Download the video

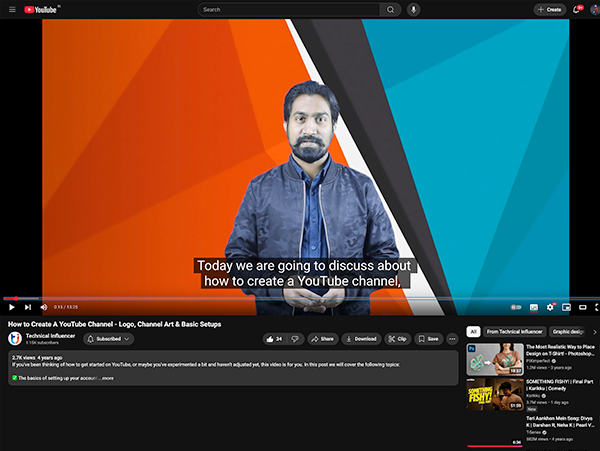[x=361, y=339]
